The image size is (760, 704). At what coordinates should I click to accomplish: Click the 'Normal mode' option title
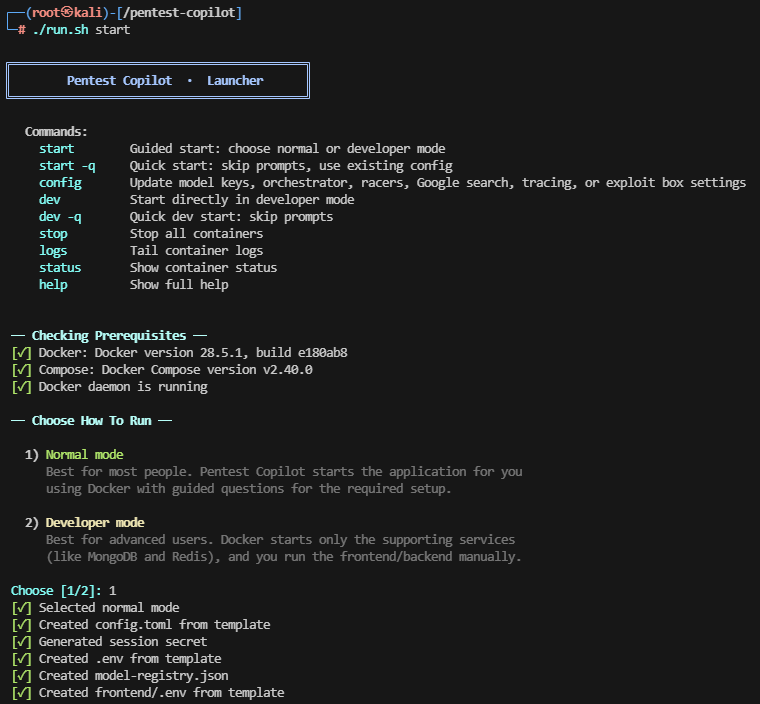(84, 455)
